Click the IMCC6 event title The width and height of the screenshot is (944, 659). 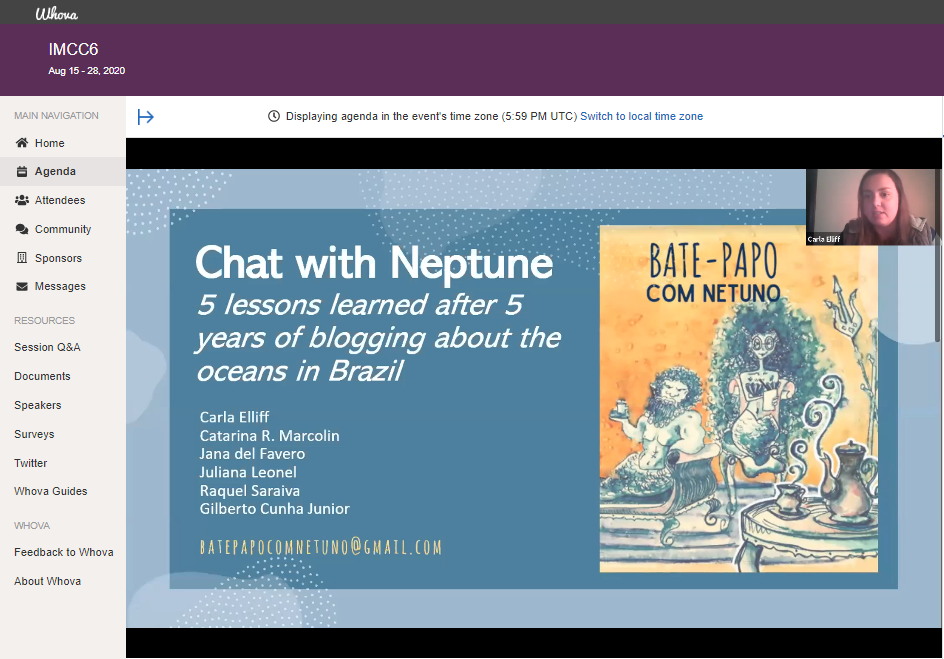73,49
